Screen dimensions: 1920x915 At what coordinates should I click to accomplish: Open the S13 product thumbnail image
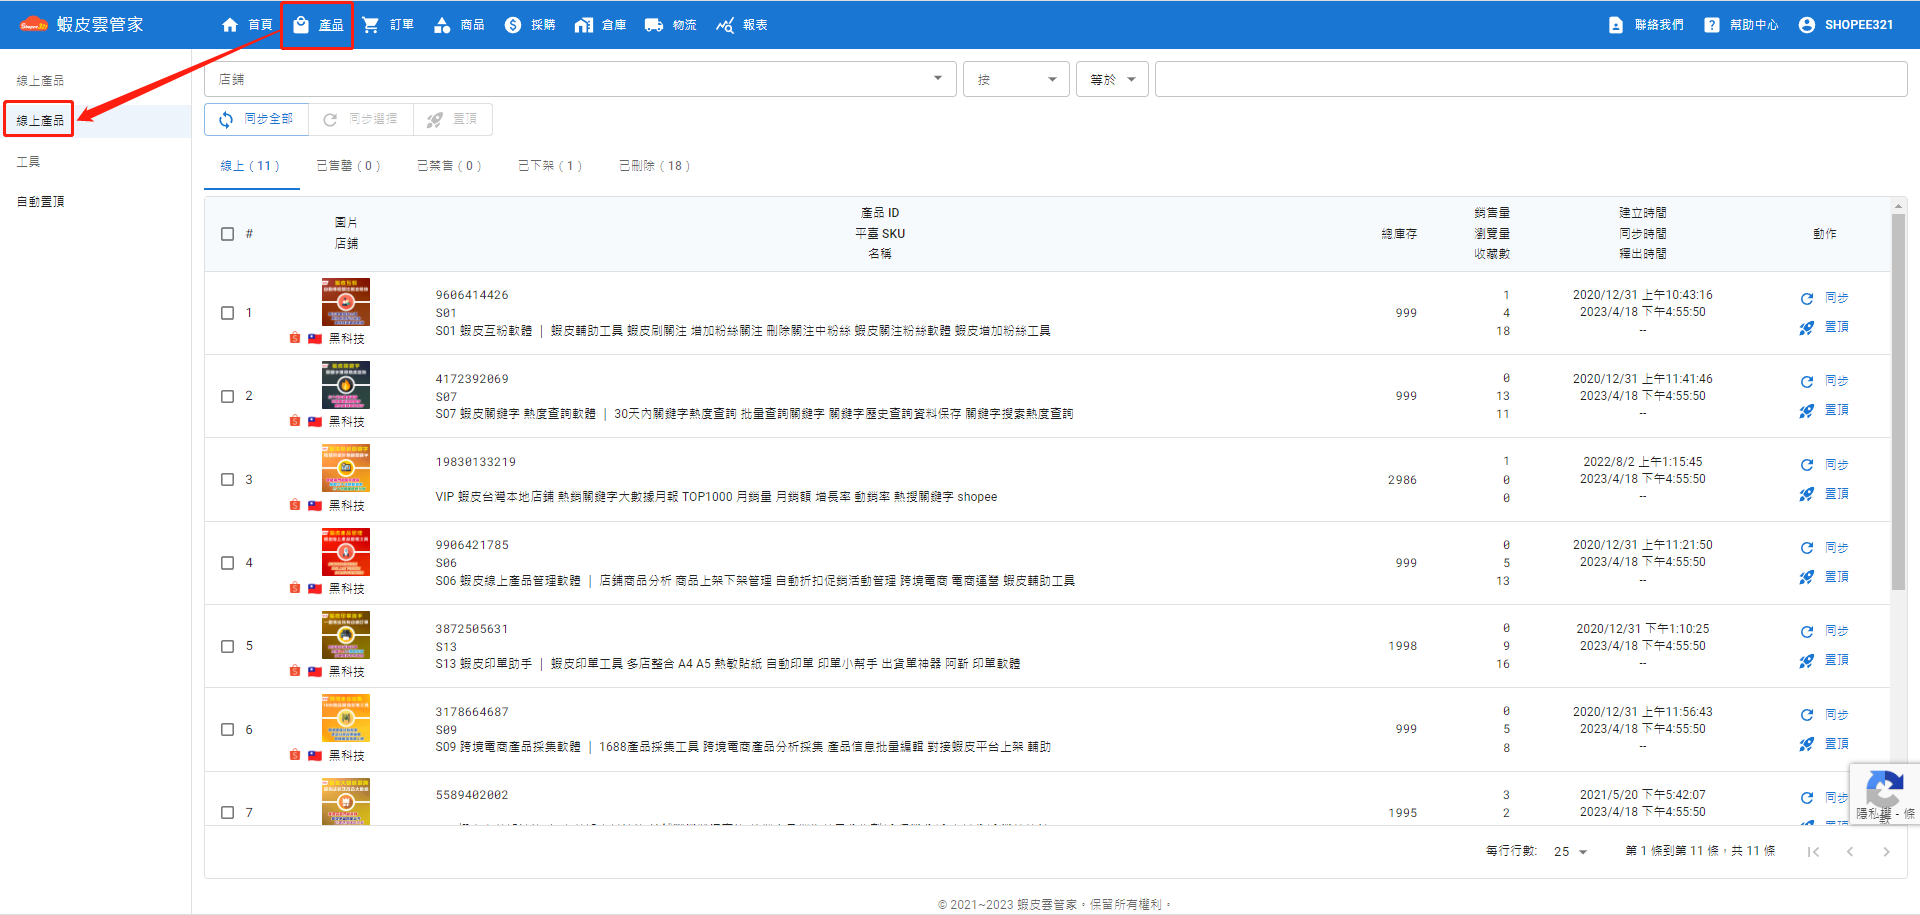point(346,635)
